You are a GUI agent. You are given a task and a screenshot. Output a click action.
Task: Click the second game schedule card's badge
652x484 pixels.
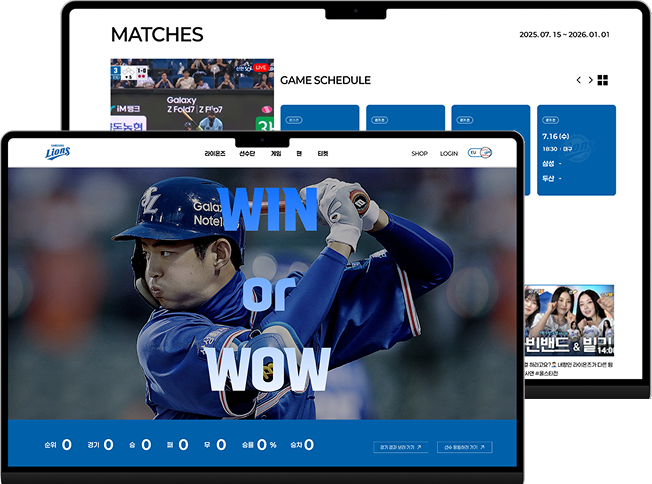(x=380, y=119)
